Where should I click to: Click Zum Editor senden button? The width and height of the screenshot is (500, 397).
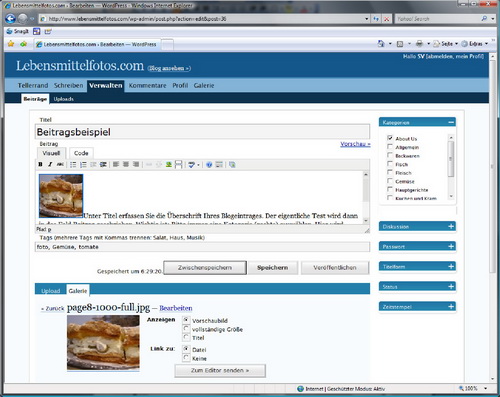pyautogui.click(x=220, y=370)
